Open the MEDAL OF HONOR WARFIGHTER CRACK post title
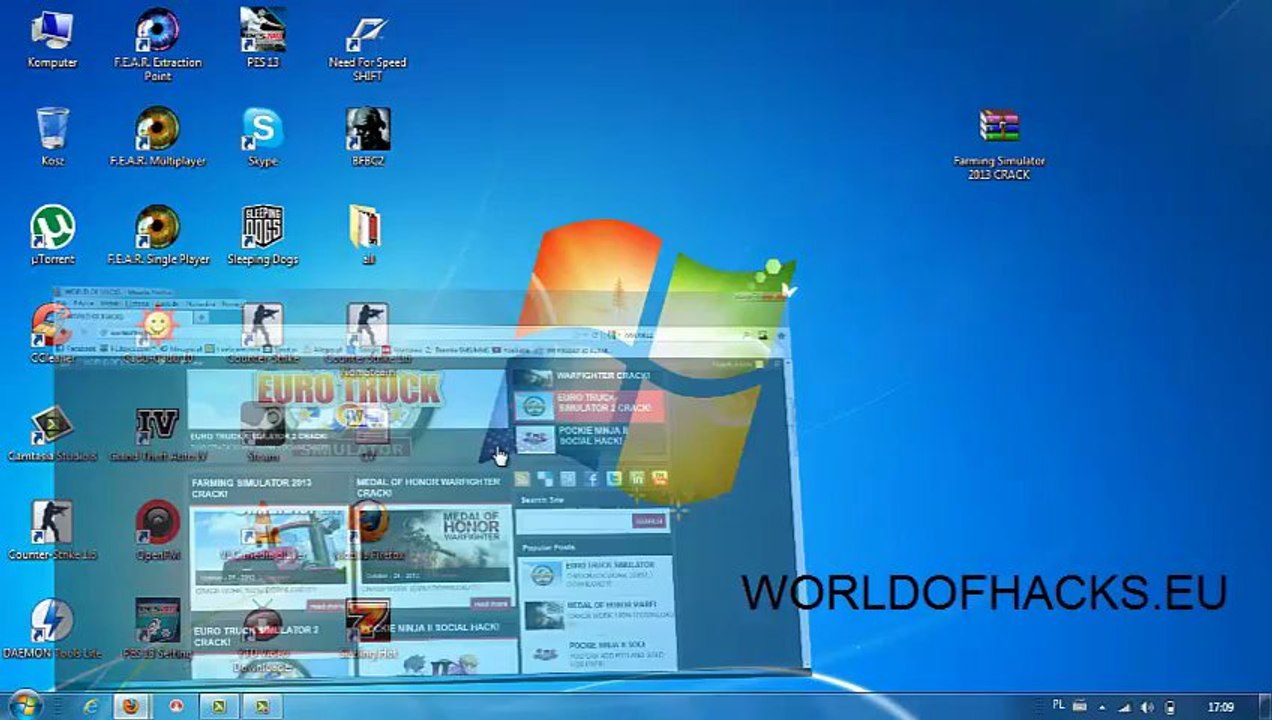 click(x=428, y=487)
